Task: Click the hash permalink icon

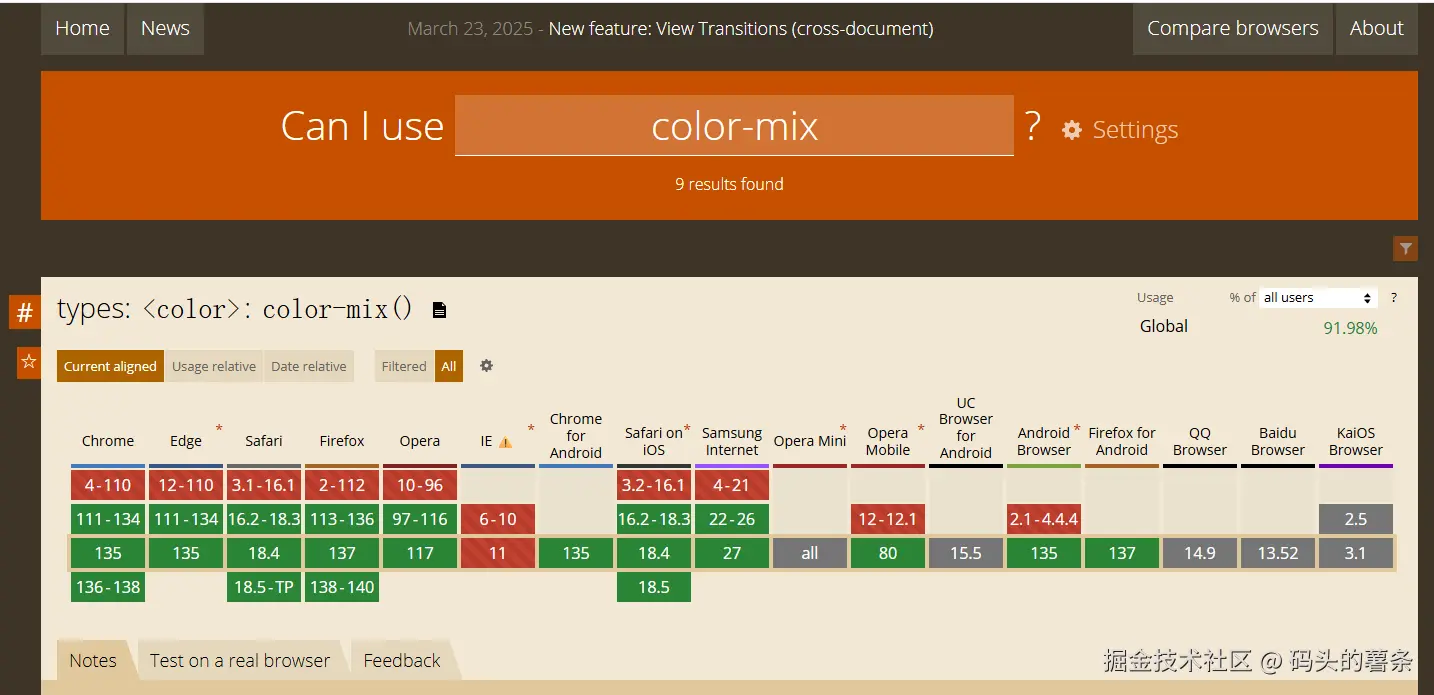Action: click(25, 312)
